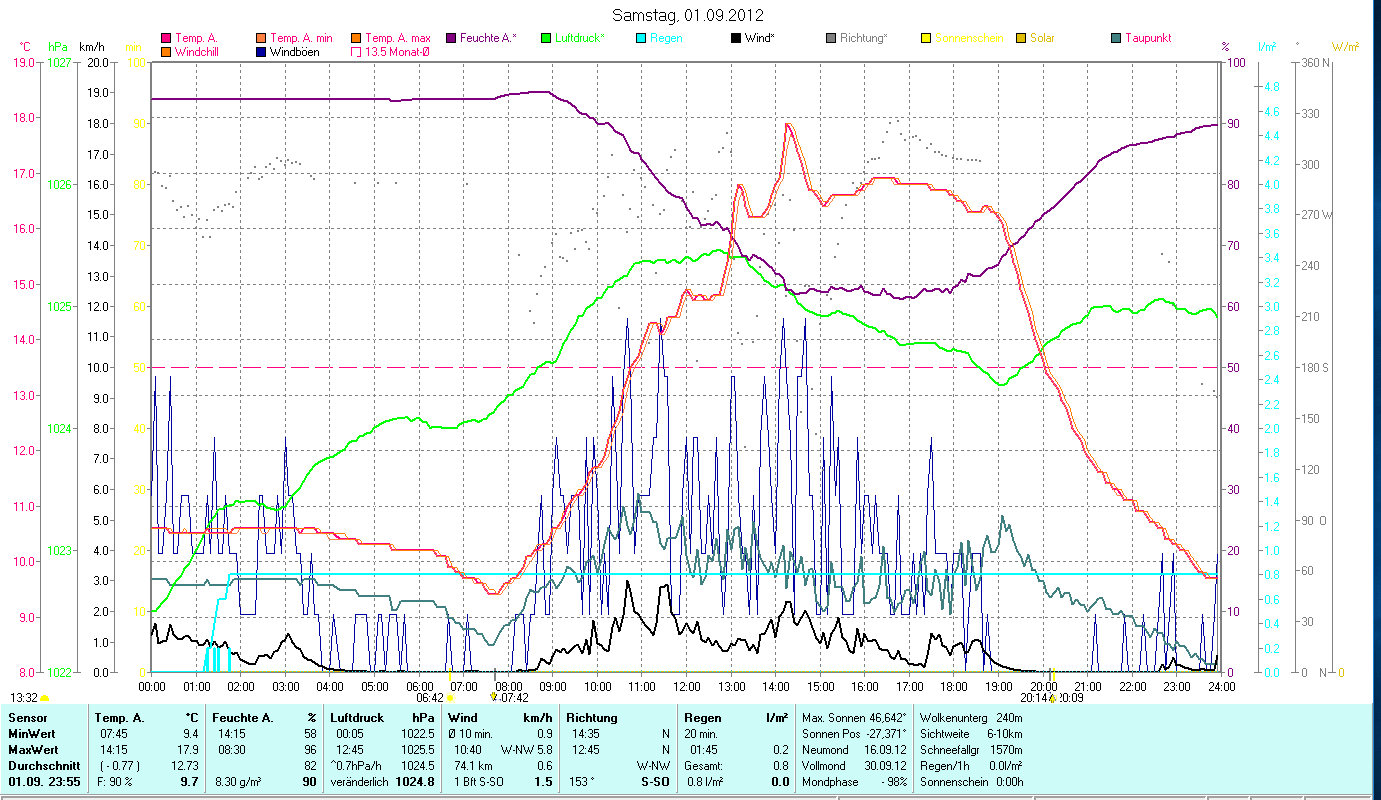Click the W/m² axis unit label
This screenshot has width=1381, height=800.
click(x=1345, y=47)
